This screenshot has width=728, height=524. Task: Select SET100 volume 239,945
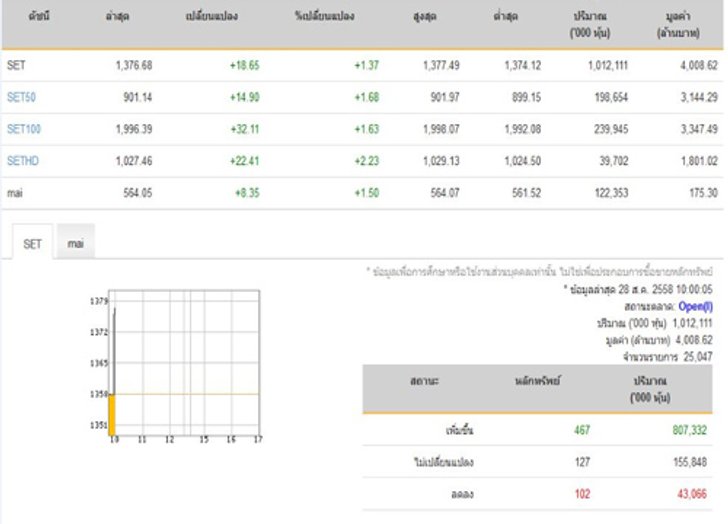pos(611,129)
